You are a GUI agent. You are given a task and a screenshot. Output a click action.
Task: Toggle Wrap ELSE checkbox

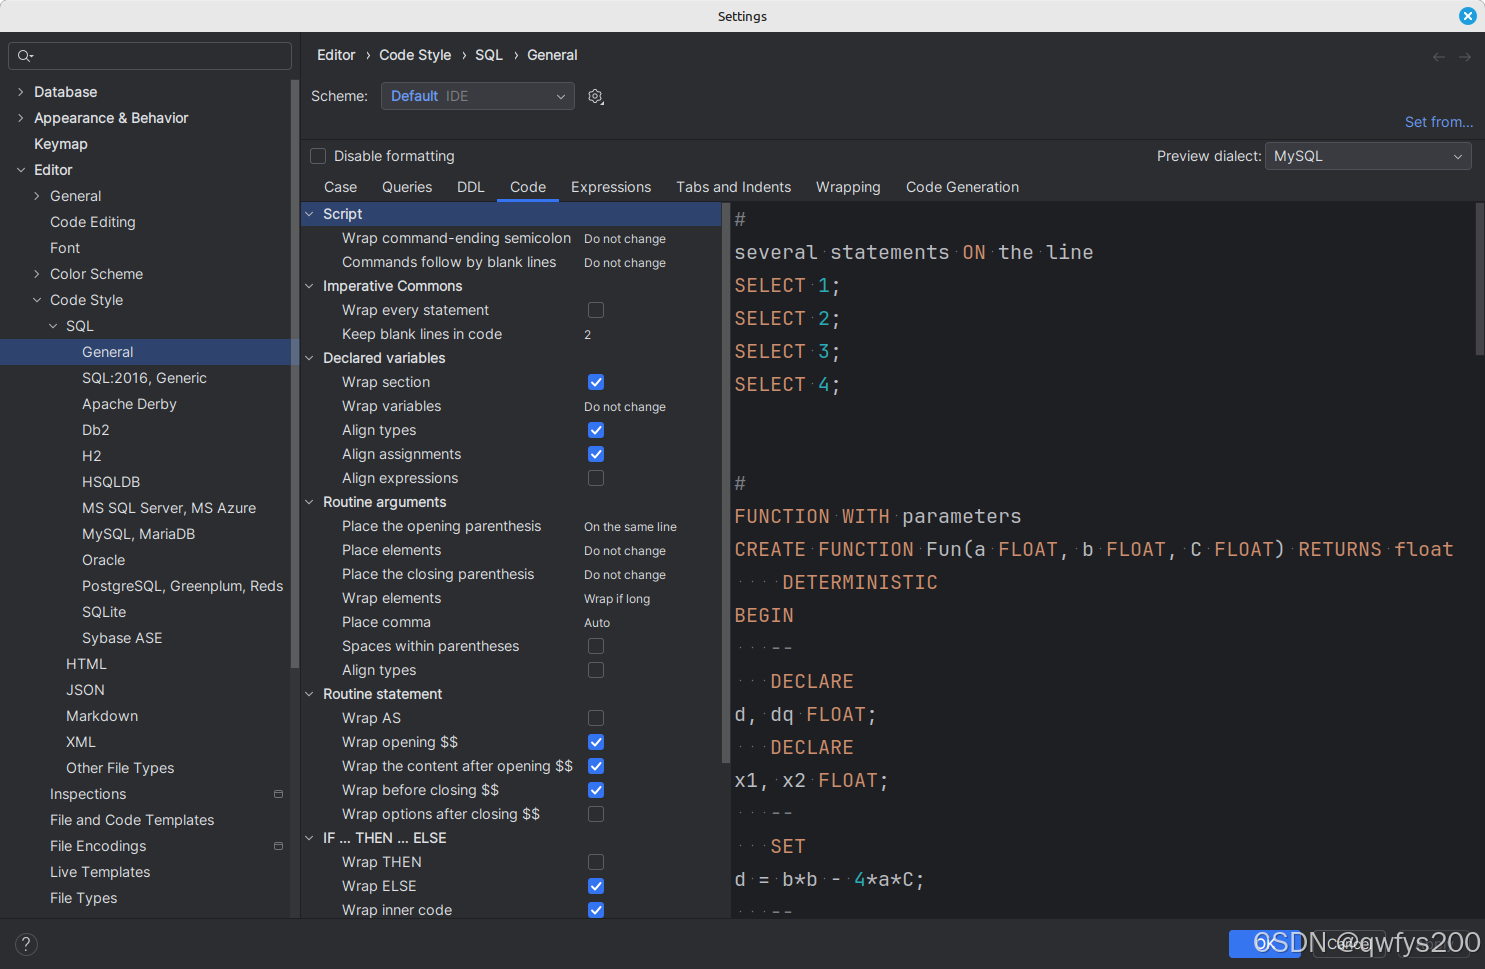point(596,886)
